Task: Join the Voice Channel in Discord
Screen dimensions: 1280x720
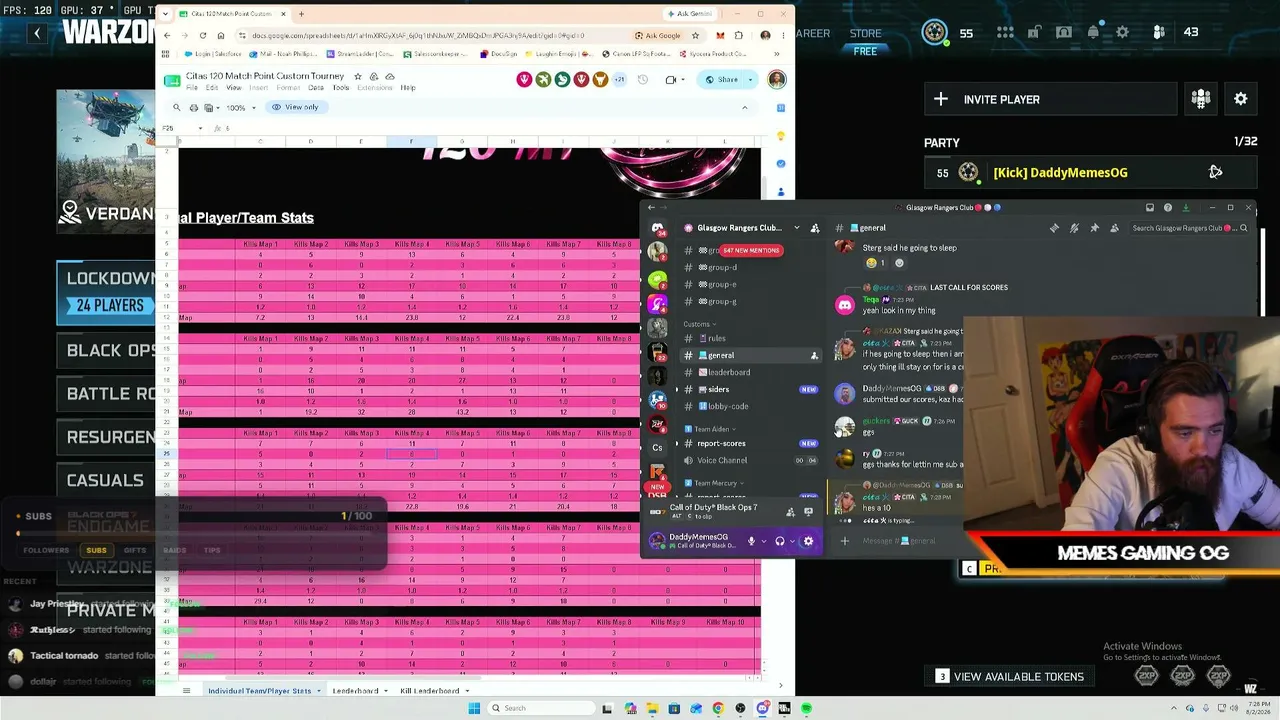Action: click(x=722, y=460)
